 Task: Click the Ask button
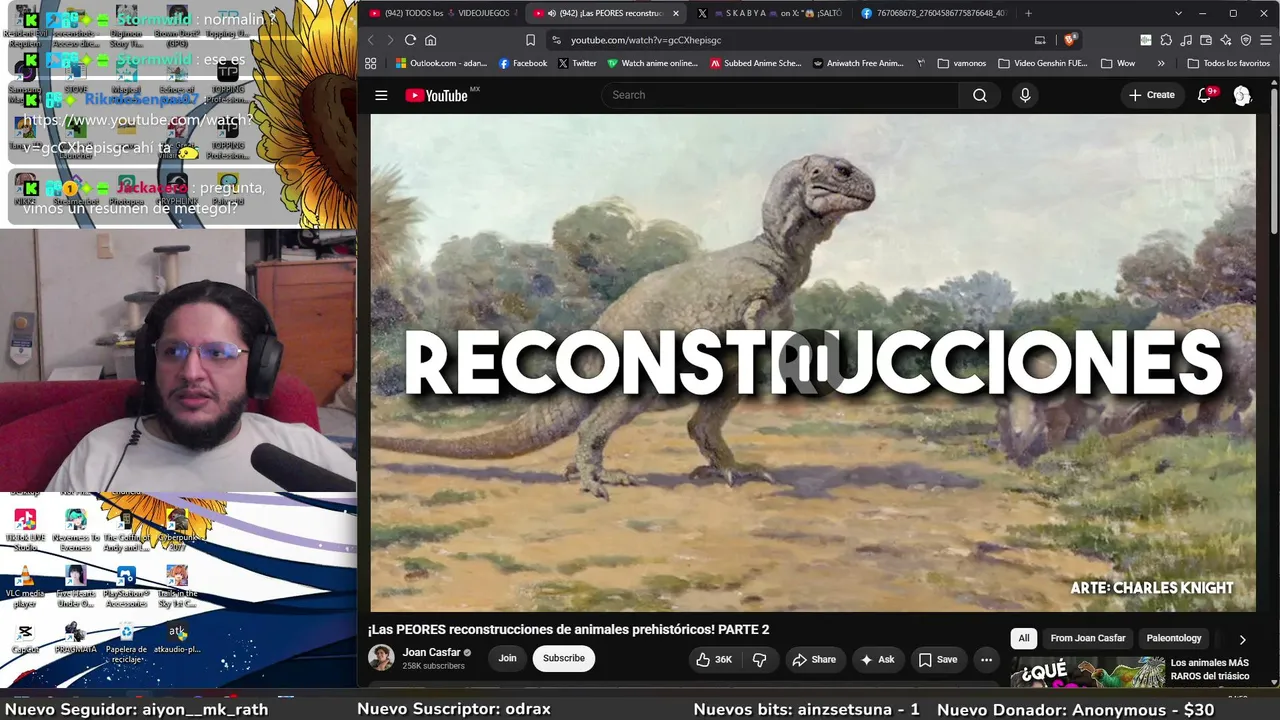click(877, 659)
